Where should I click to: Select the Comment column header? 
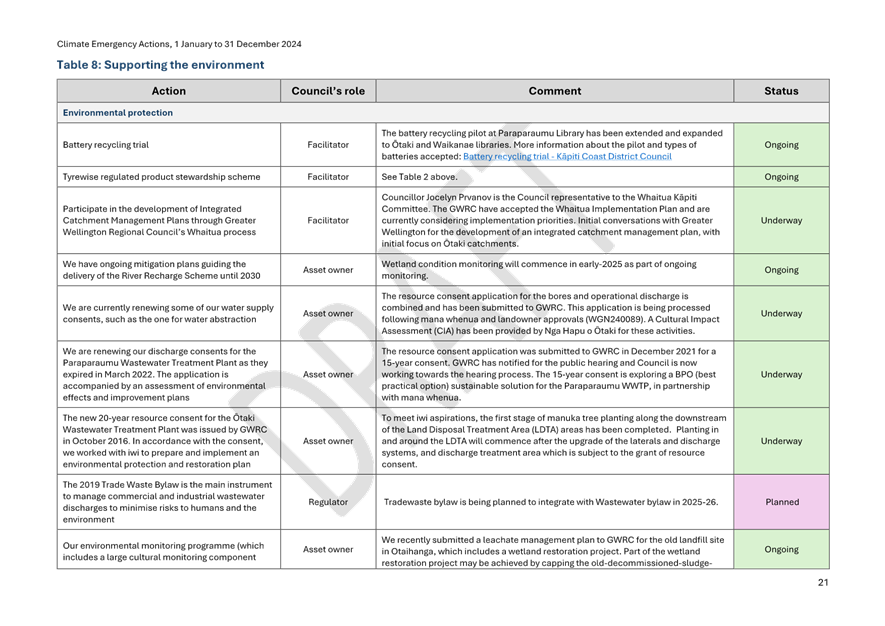pyautogui.click(x=554, y=90)
